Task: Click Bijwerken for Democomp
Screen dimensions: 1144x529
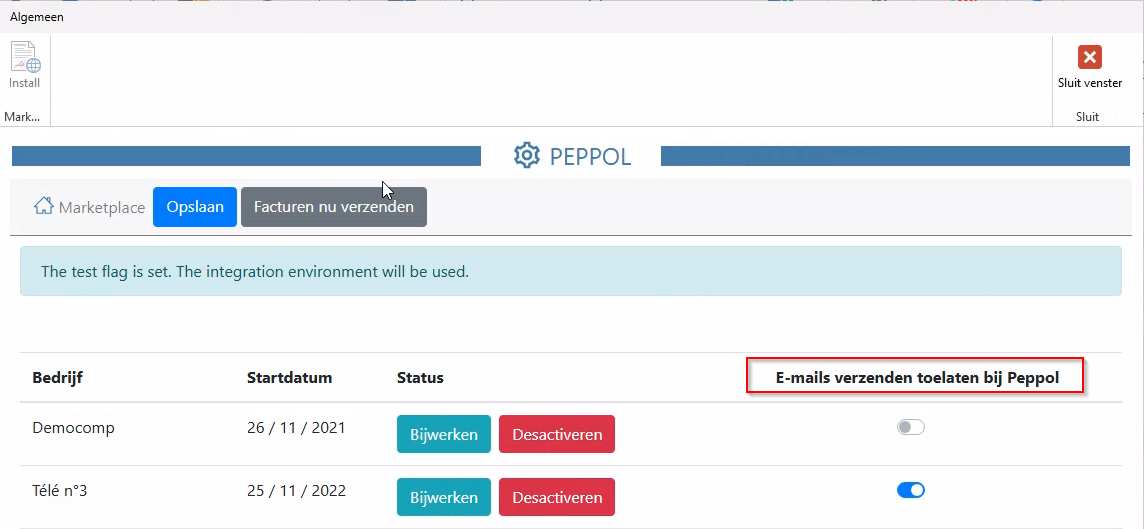Action: (443, 435)
